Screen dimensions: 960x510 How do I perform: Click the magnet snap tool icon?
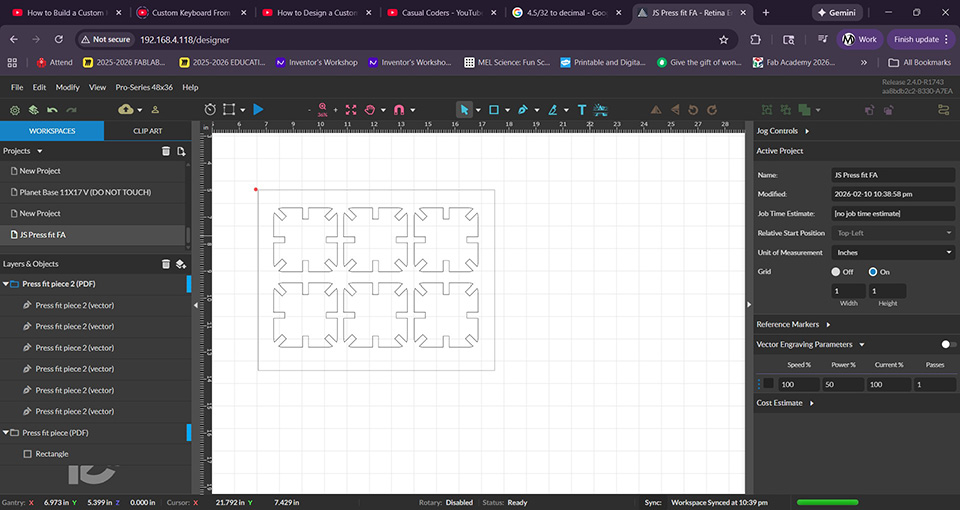tap(399, 109)
